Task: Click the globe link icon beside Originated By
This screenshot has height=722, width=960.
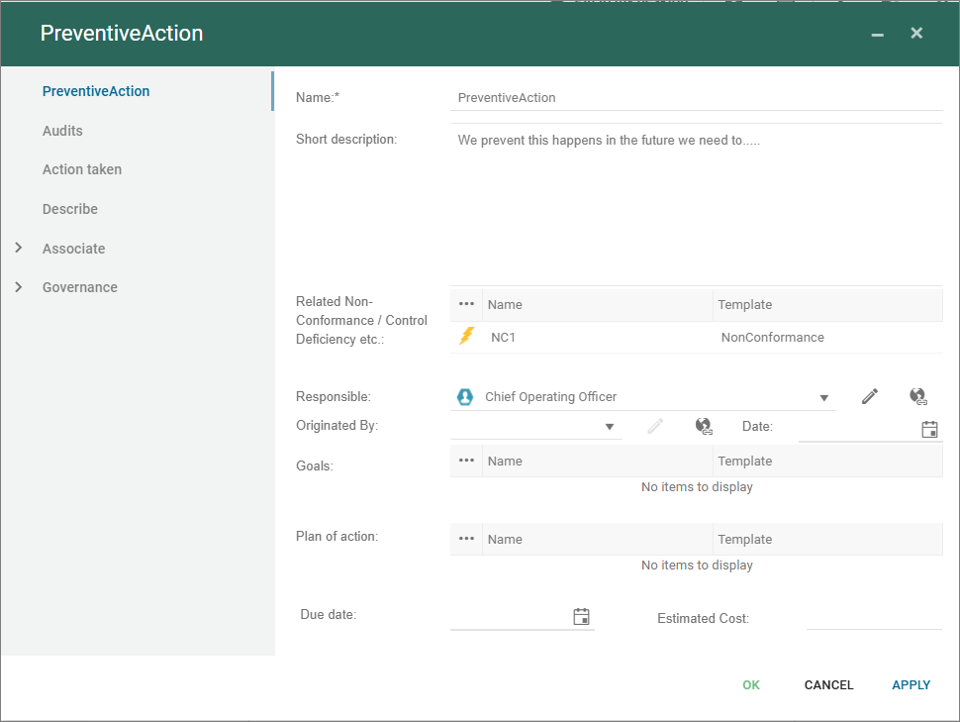Action: tap(704, 427)
